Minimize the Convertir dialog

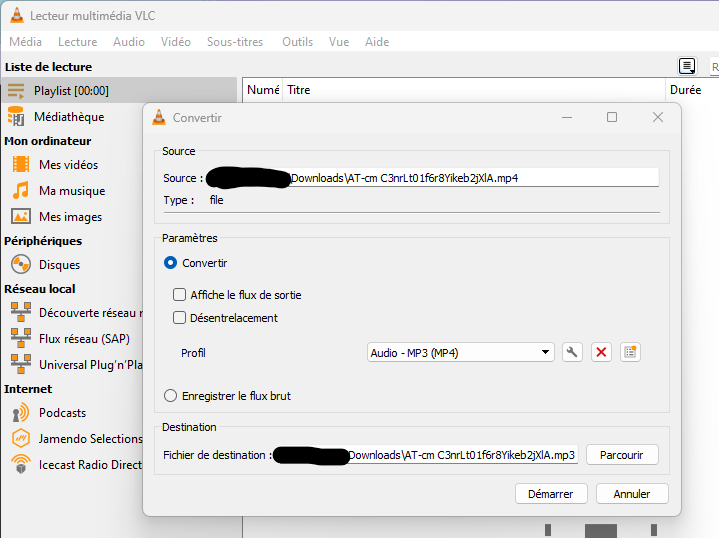[x=567, y=117]
